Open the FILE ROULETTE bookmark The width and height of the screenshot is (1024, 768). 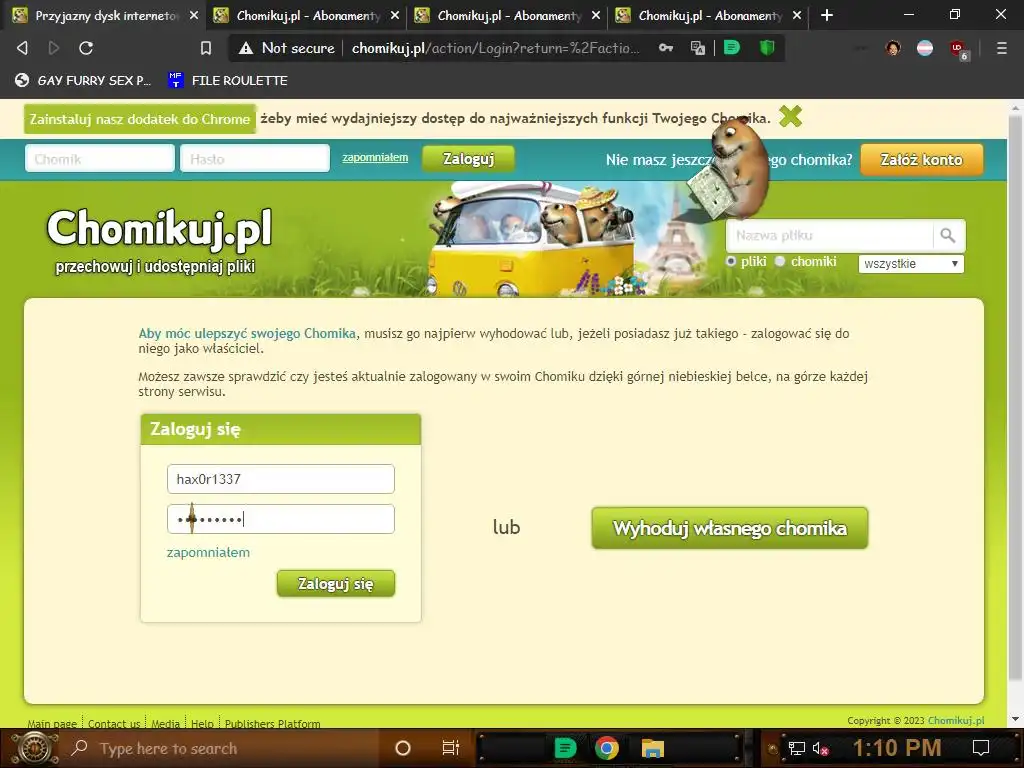227,80
